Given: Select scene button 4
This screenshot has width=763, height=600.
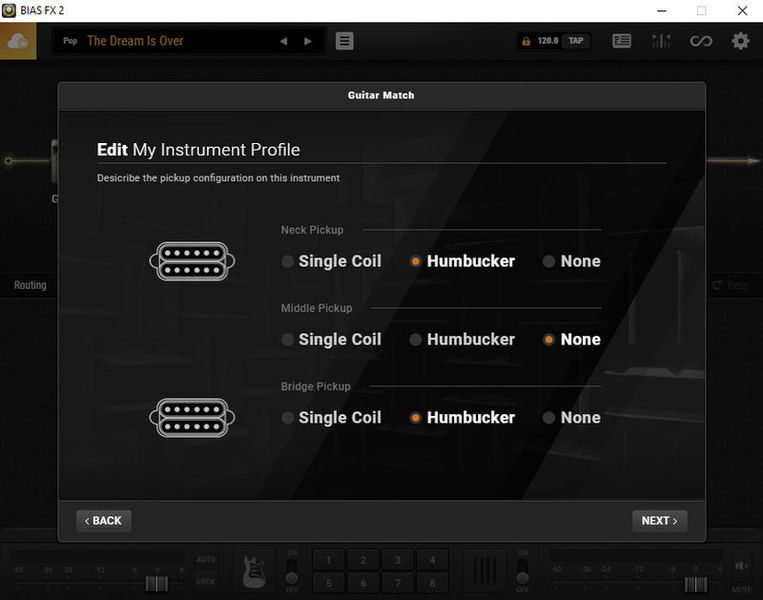Looking at the screenshot, I should point(432,561).
